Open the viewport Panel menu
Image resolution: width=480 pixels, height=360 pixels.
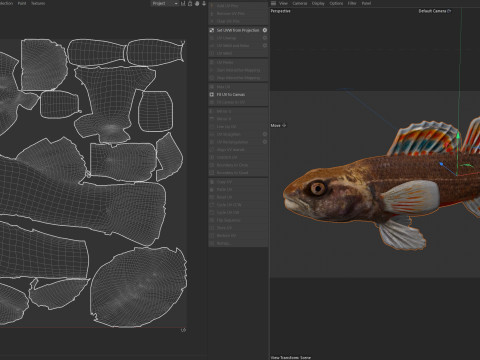[x=366, y=3]
